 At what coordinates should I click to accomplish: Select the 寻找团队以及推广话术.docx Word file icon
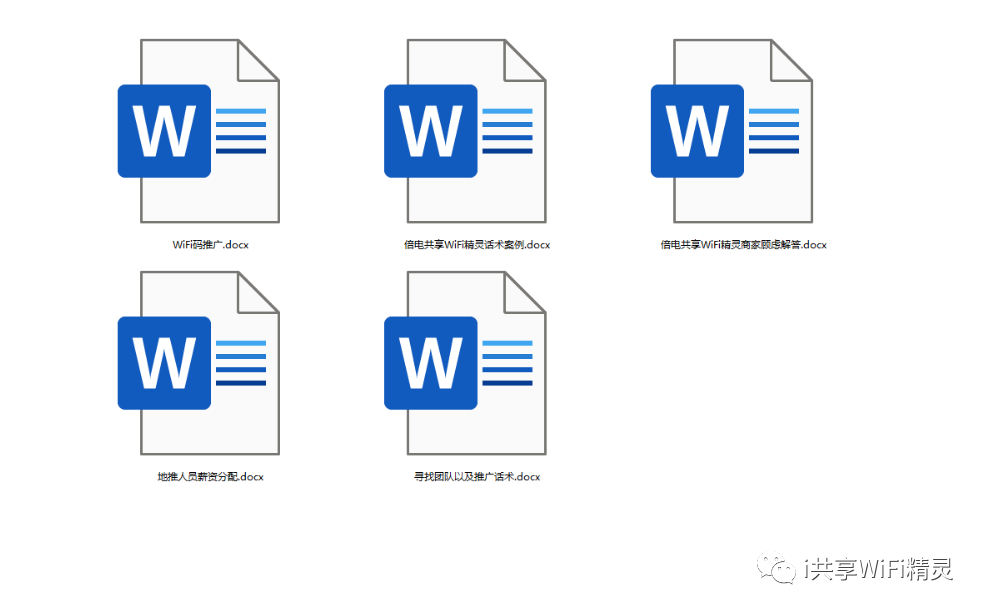tap(465, 363)
